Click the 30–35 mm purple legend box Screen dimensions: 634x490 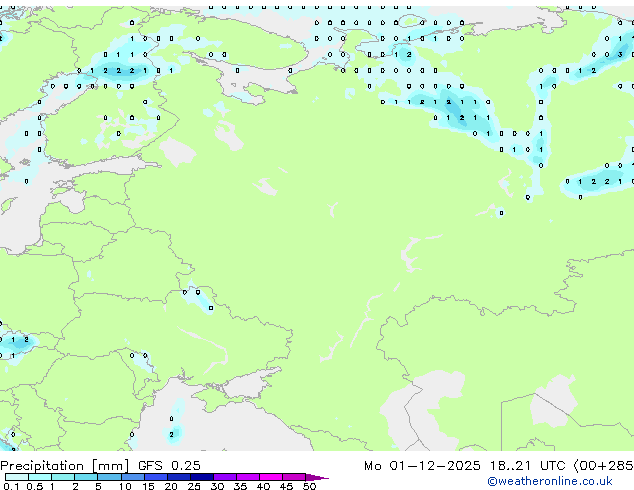tap(225, 477)
